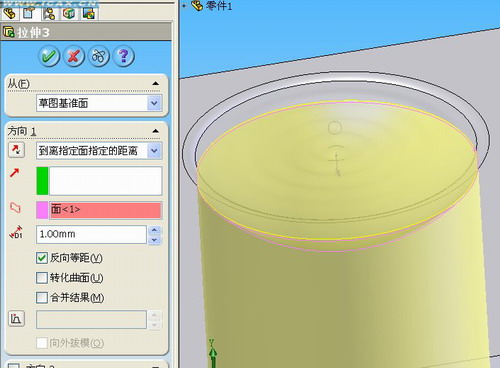Increase the offset distance with up spinner

pos(154,230)
